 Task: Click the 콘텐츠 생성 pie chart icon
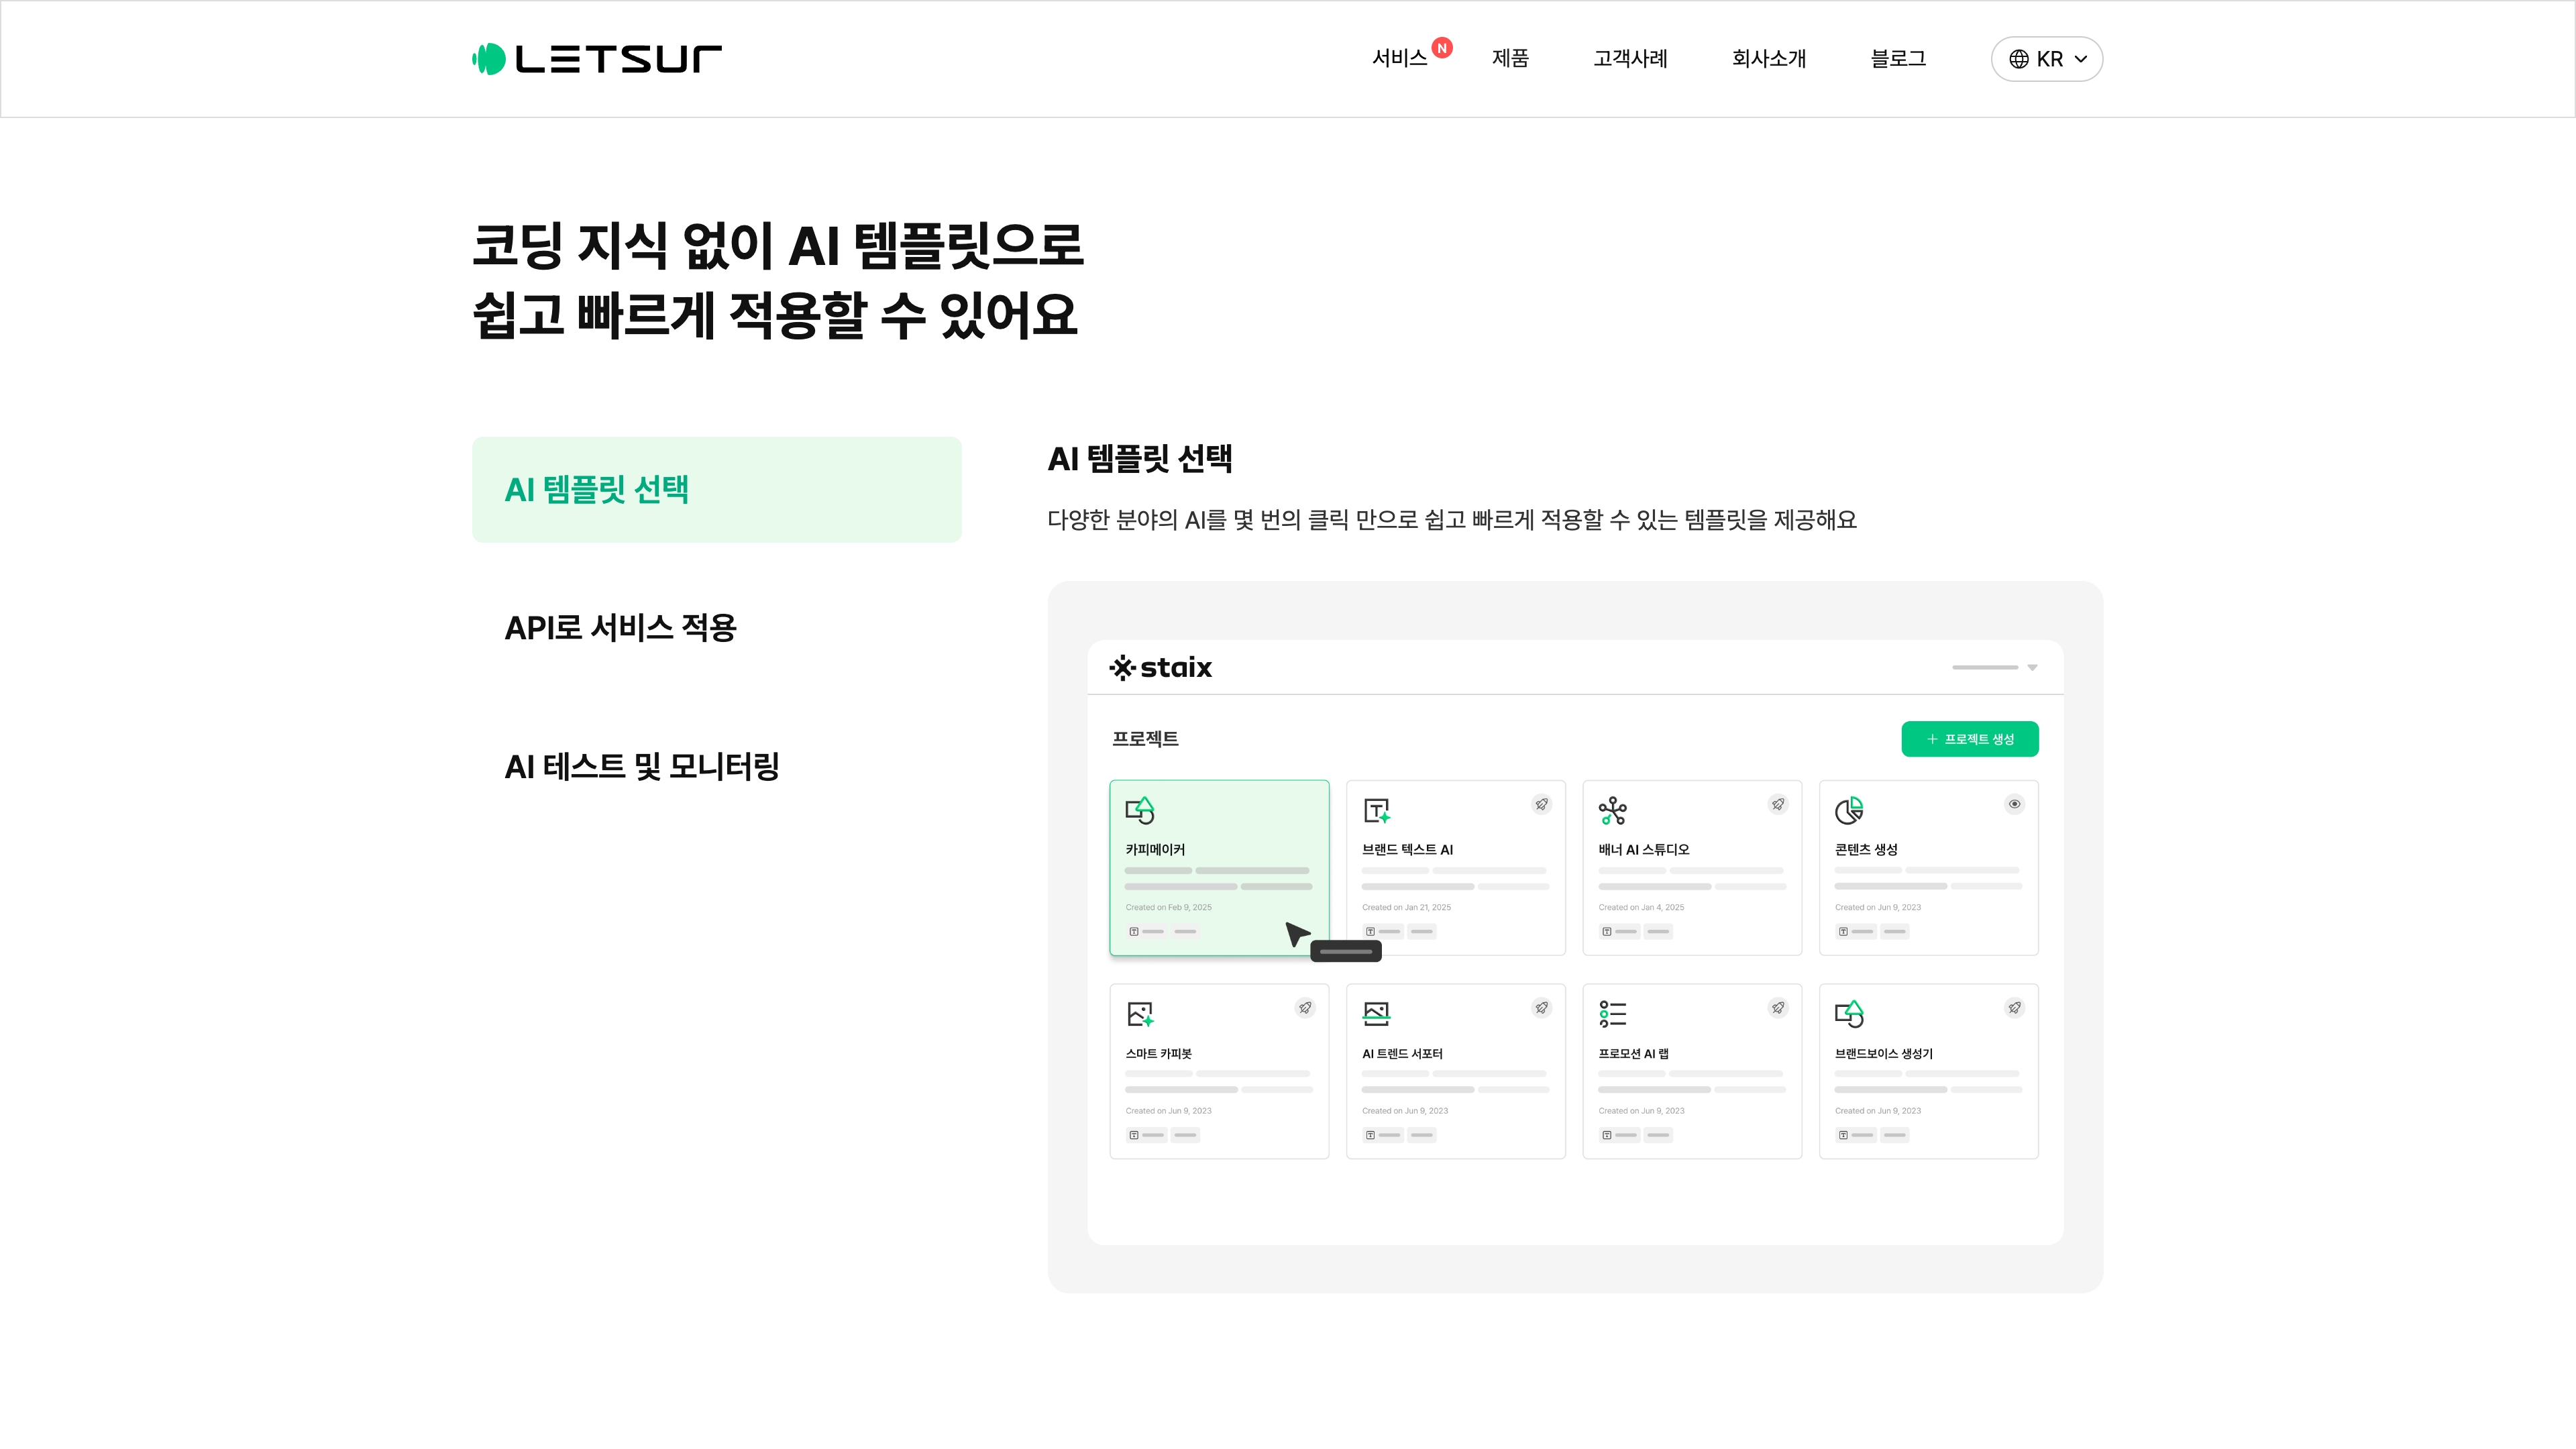tap(1849, 810)
